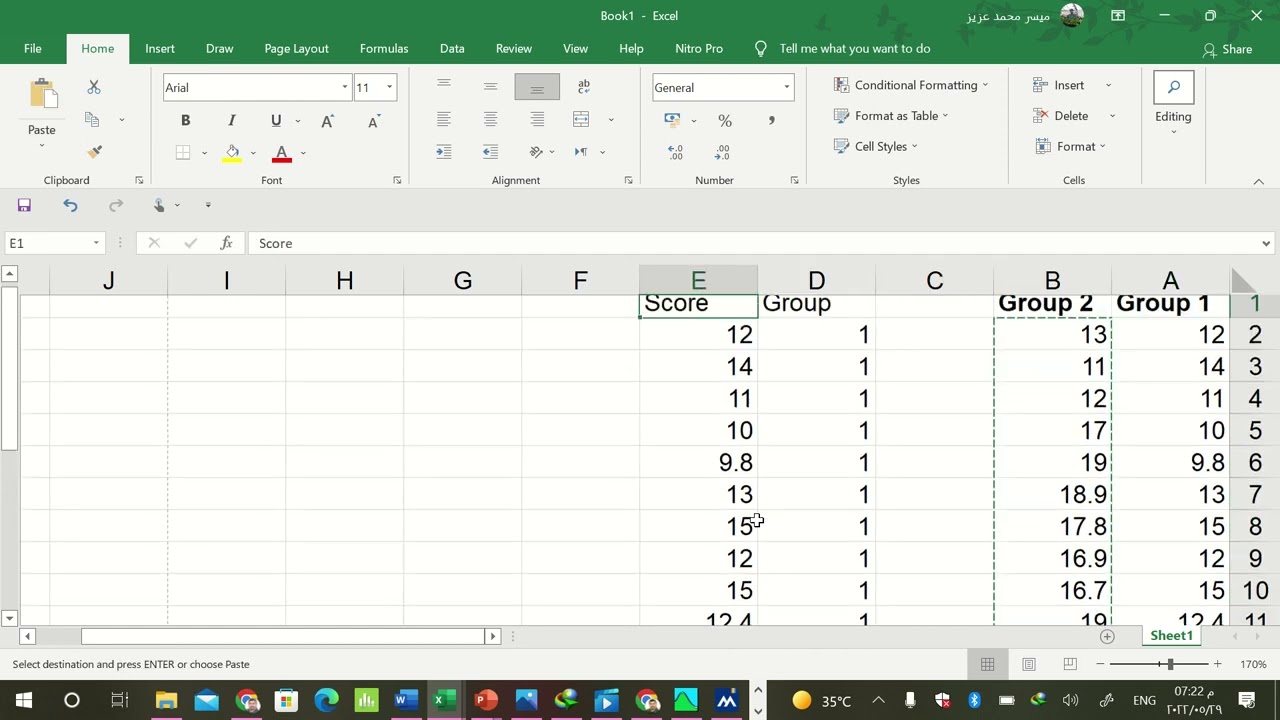Apply Percent Style format
The height and width of the screenshot is (720, 1280).
[x=725, y=121]
